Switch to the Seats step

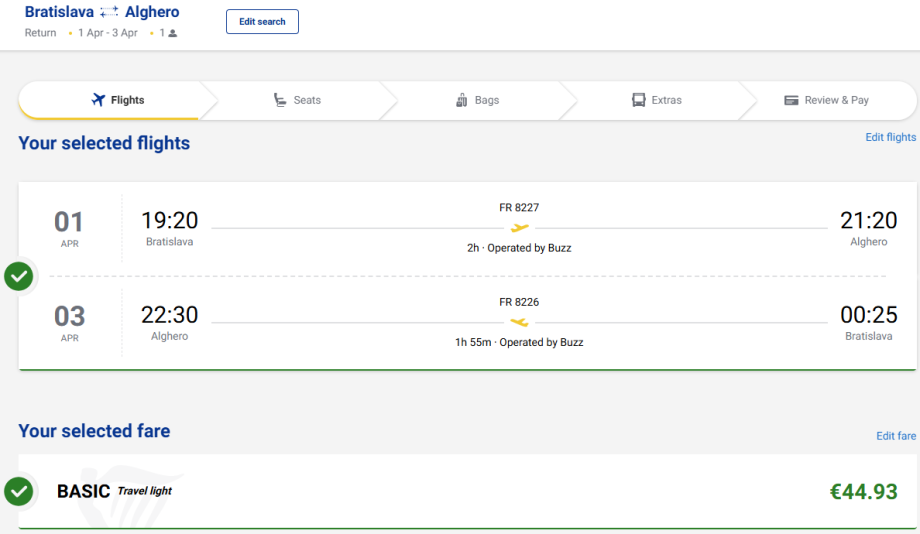pyautogui.click(x=297, y=100)
